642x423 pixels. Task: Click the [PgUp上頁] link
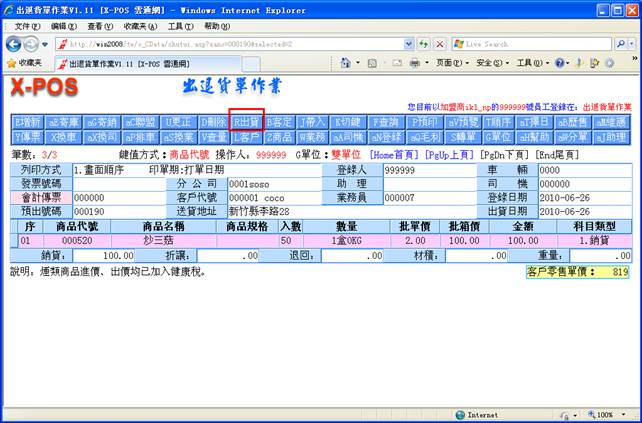[x=449, y=156]
